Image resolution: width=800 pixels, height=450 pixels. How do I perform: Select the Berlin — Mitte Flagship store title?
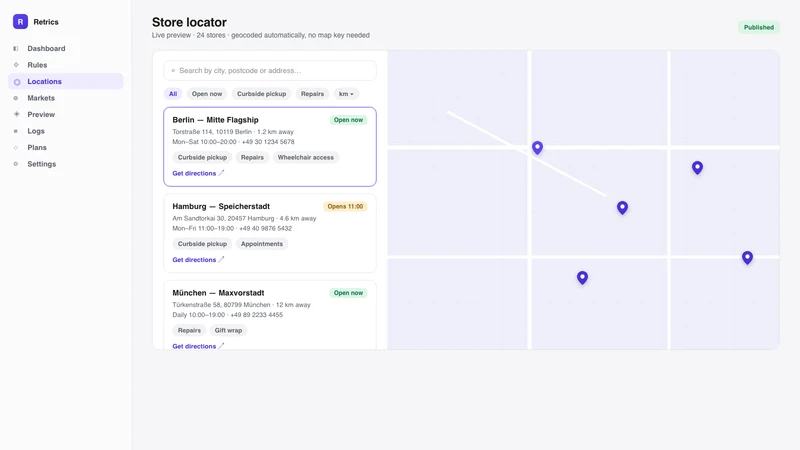215,120
